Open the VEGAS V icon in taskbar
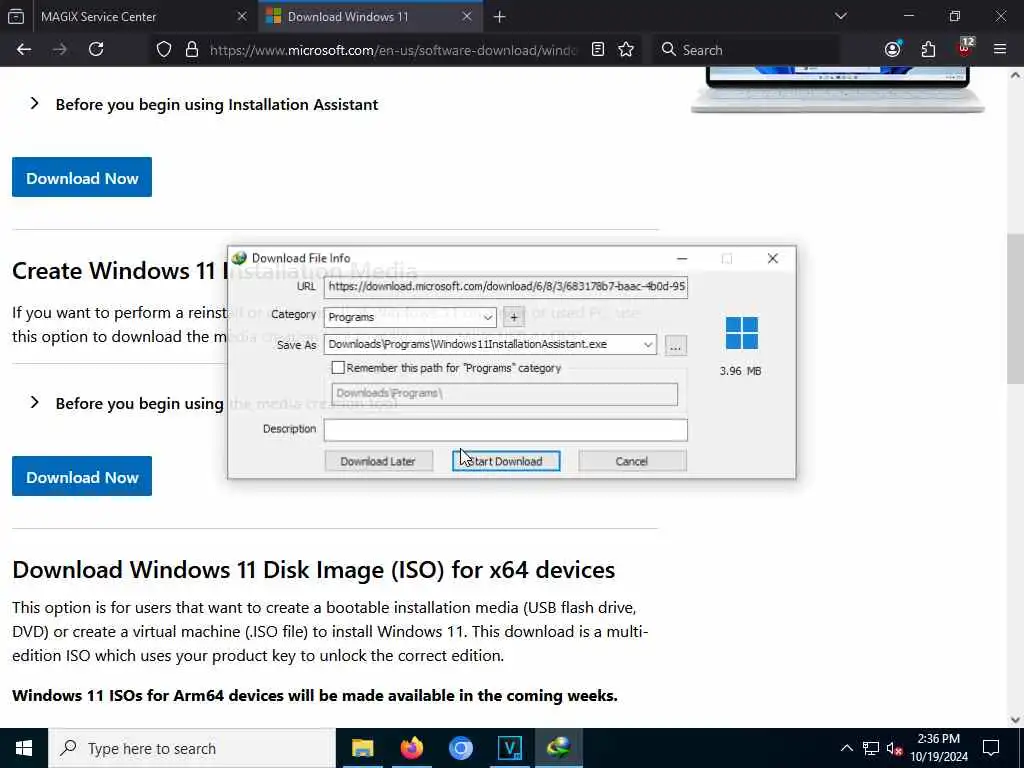 tap(509, 748)
